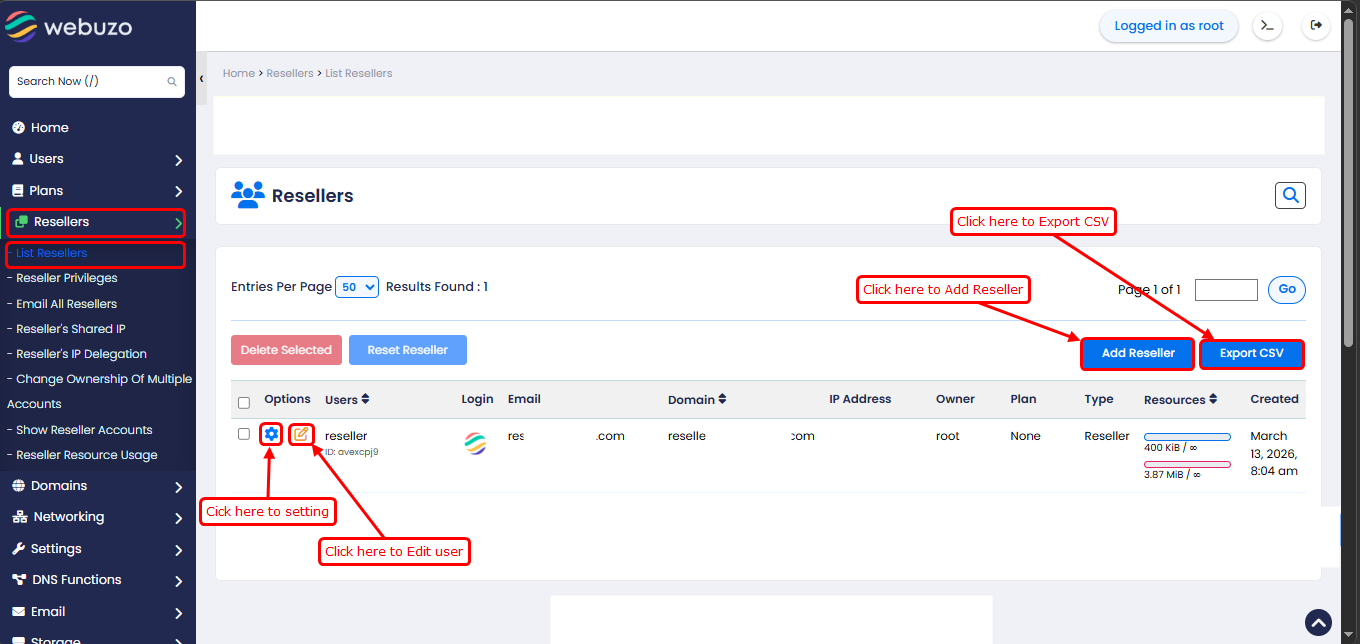Click the logout icon in header
This screenshot has height=644, width=1360.
1316,26
